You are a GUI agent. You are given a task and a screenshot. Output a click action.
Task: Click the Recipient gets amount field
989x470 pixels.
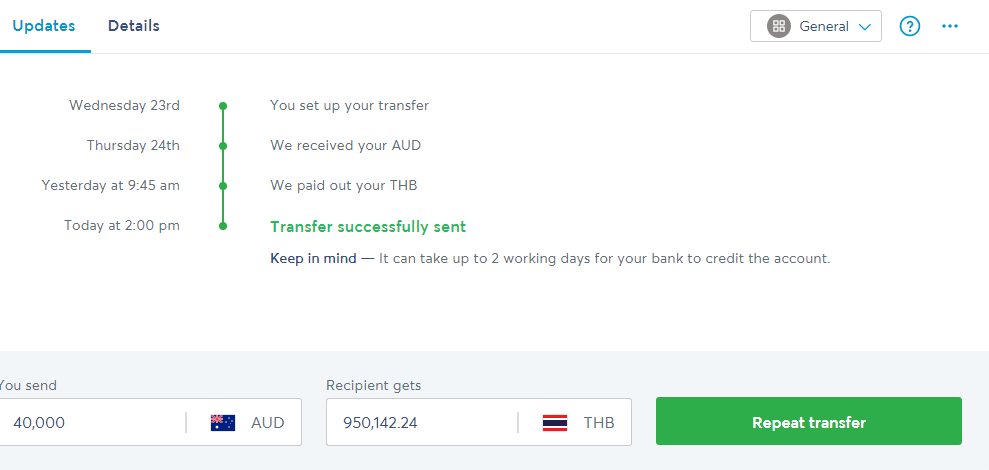click(420, 423)
